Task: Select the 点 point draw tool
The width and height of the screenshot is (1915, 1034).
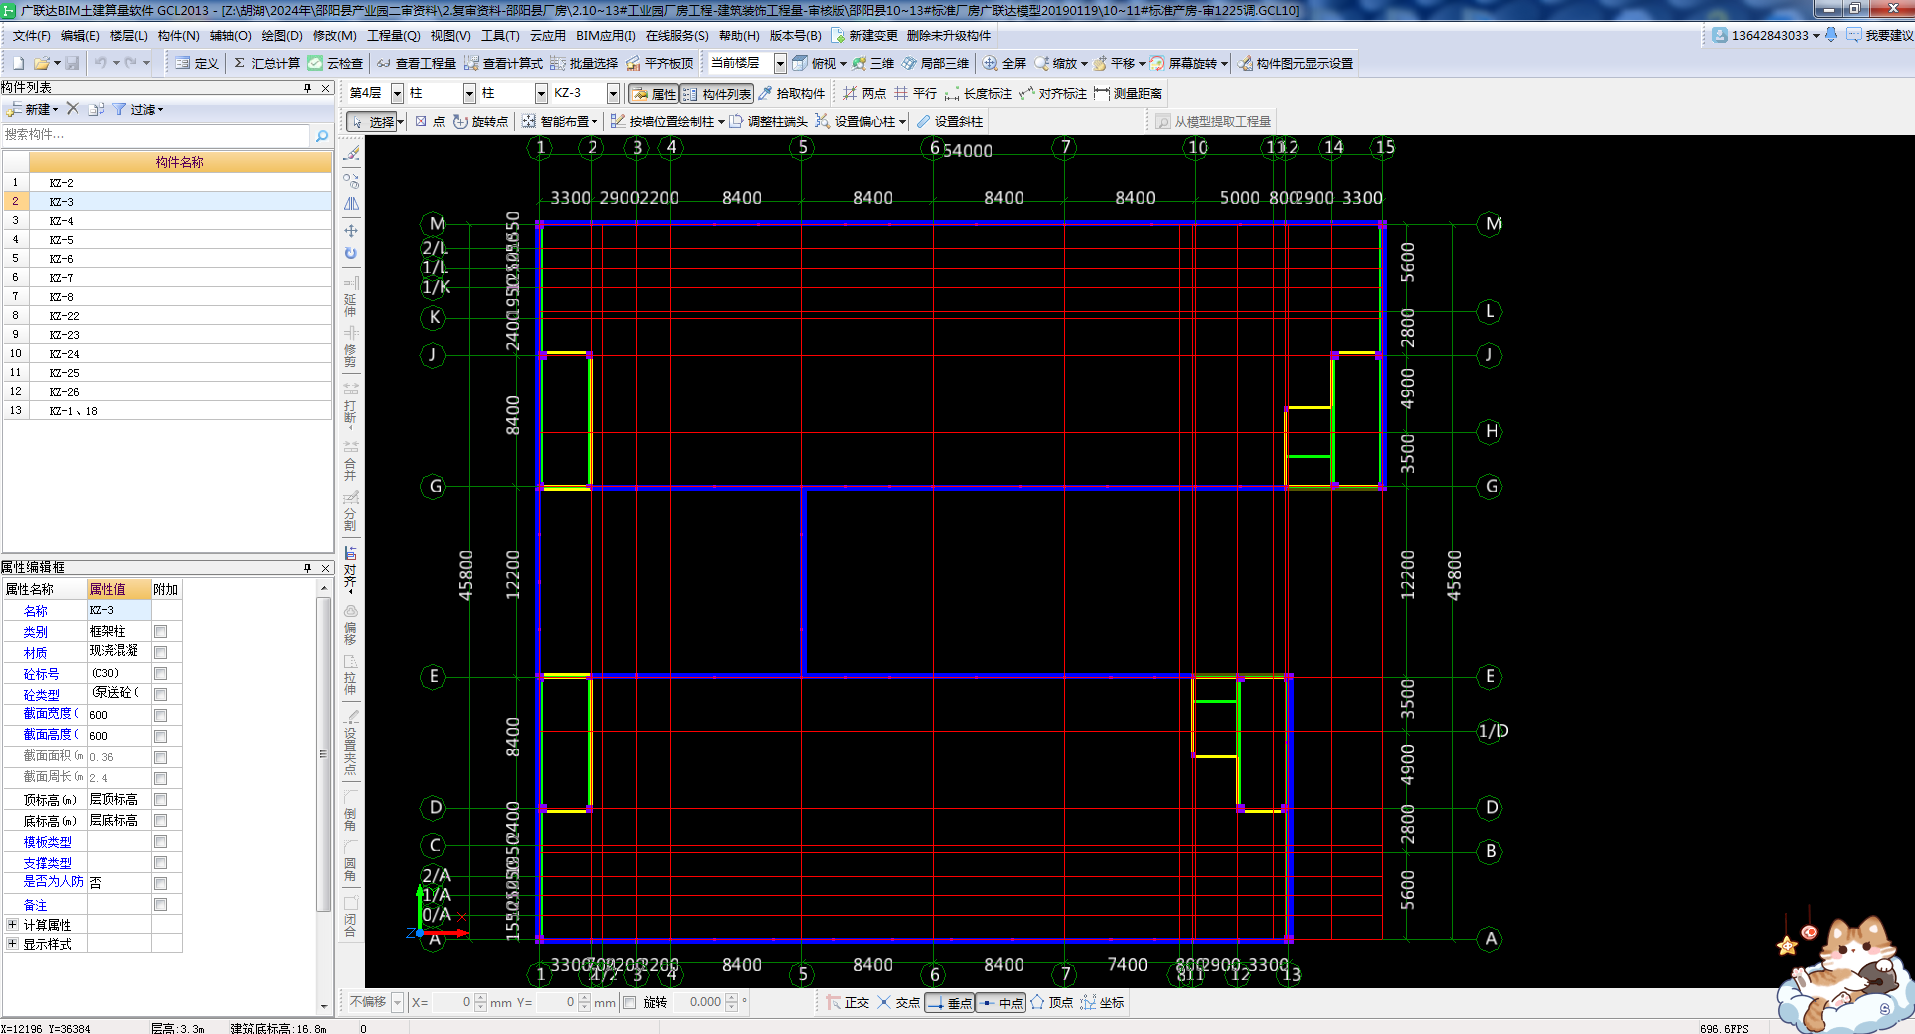Action: coord(431,121)
